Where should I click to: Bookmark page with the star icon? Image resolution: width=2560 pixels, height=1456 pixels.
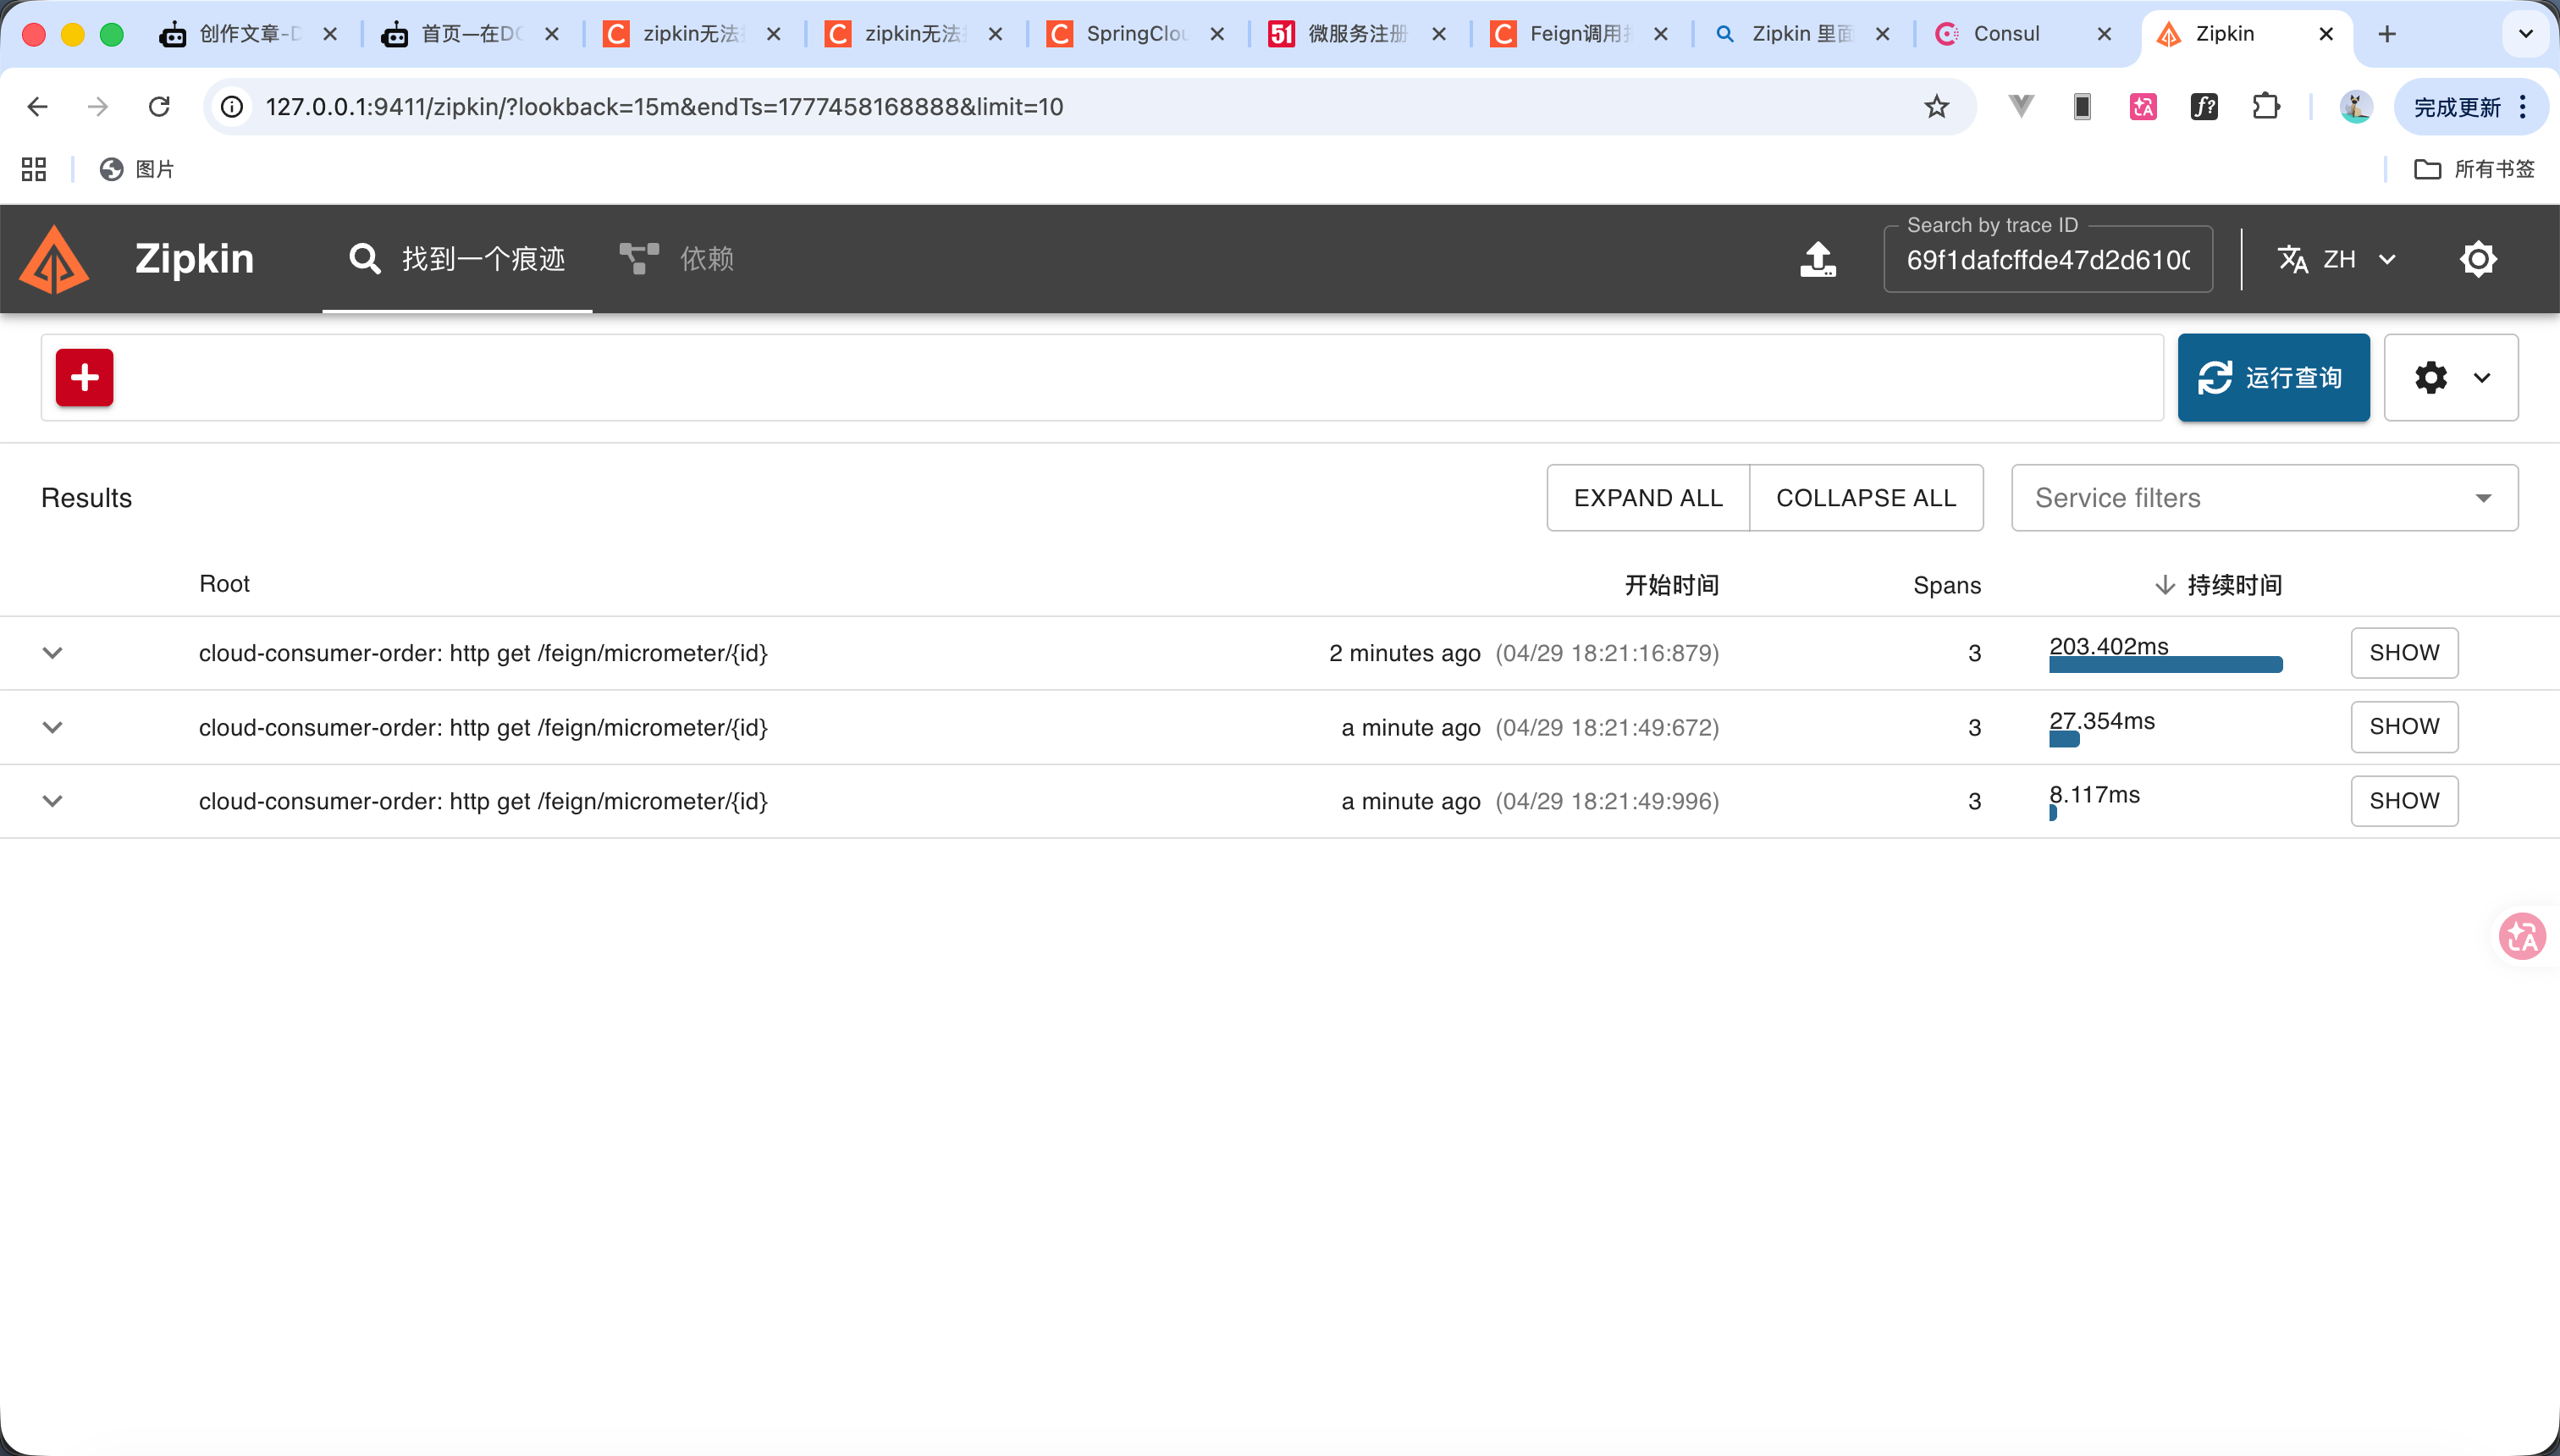click(x=1936, y=107)
